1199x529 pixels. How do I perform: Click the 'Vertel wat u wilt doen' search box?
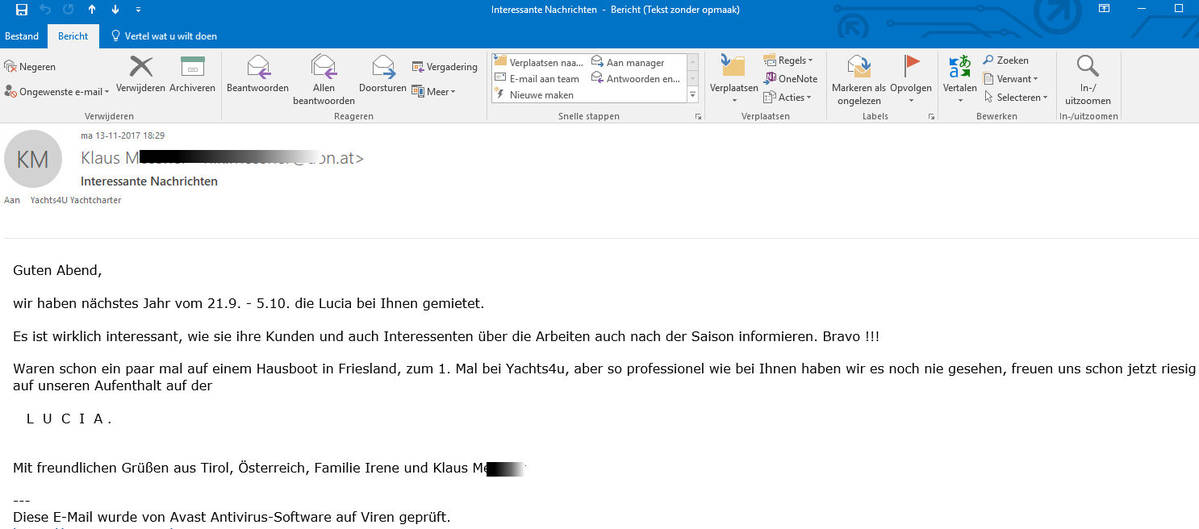pyautogui.click(x=170, y=36)
